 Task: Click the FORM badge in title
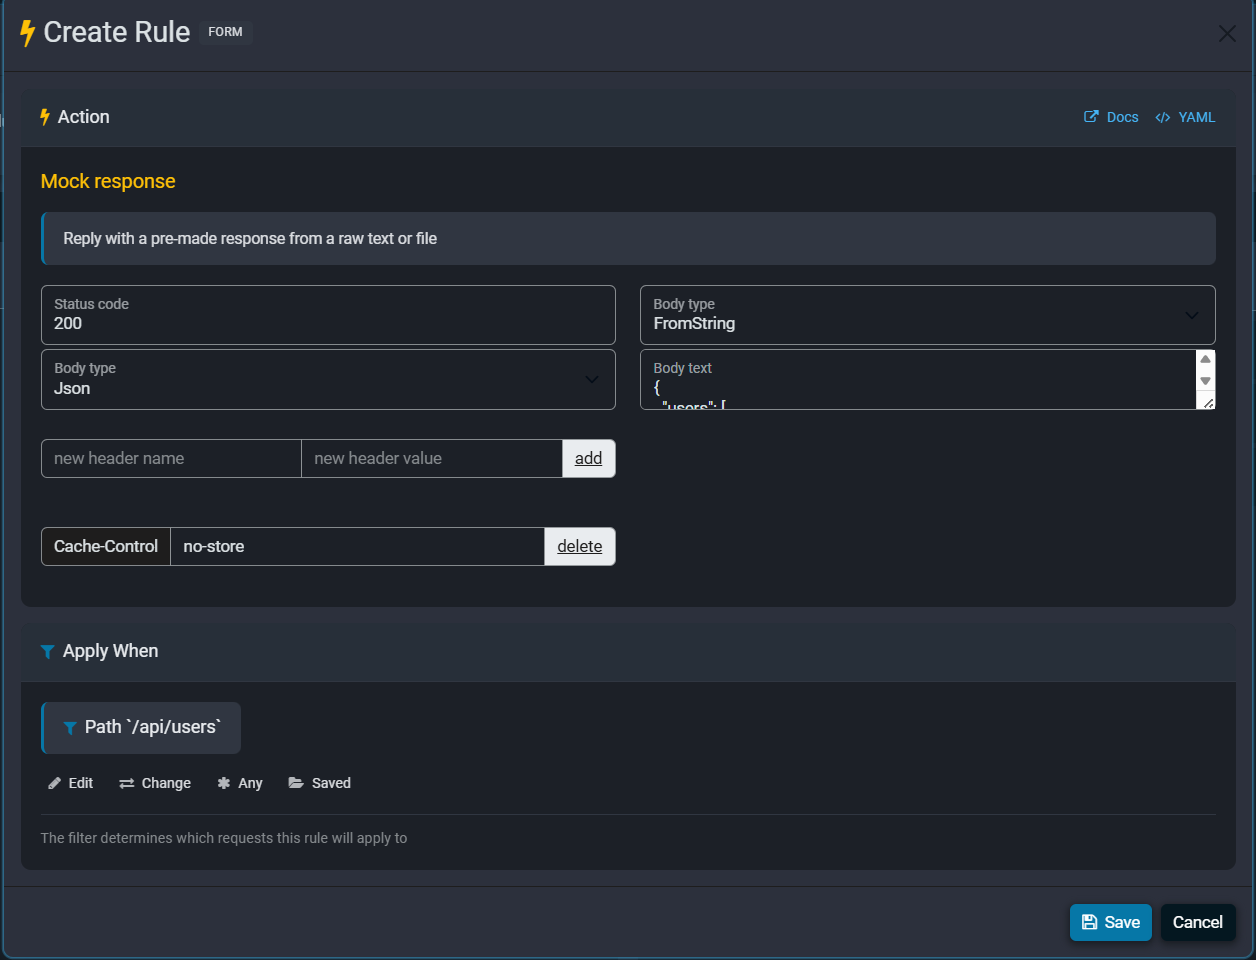coord(225,32)
